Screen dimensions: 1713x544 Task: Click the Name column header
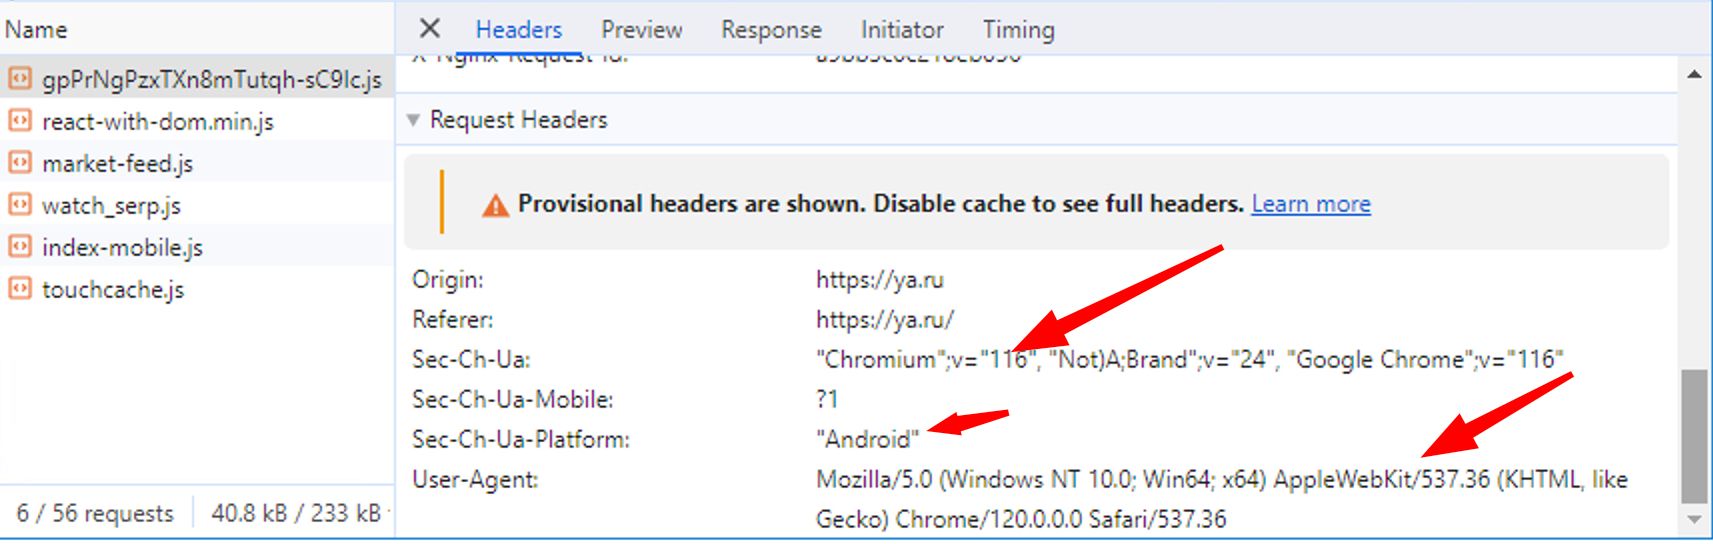click(x=36, y=30)
